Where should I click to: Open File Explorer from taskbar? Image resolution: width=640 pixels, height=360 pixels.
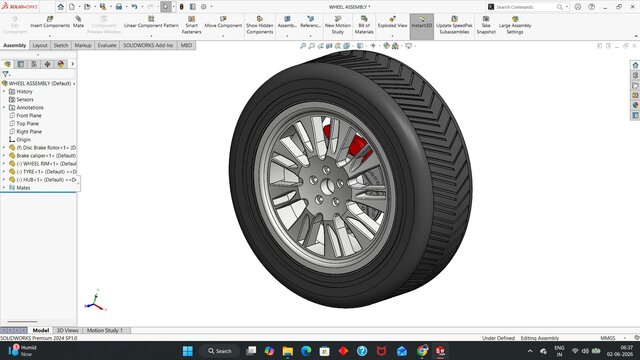click(287, 351)
